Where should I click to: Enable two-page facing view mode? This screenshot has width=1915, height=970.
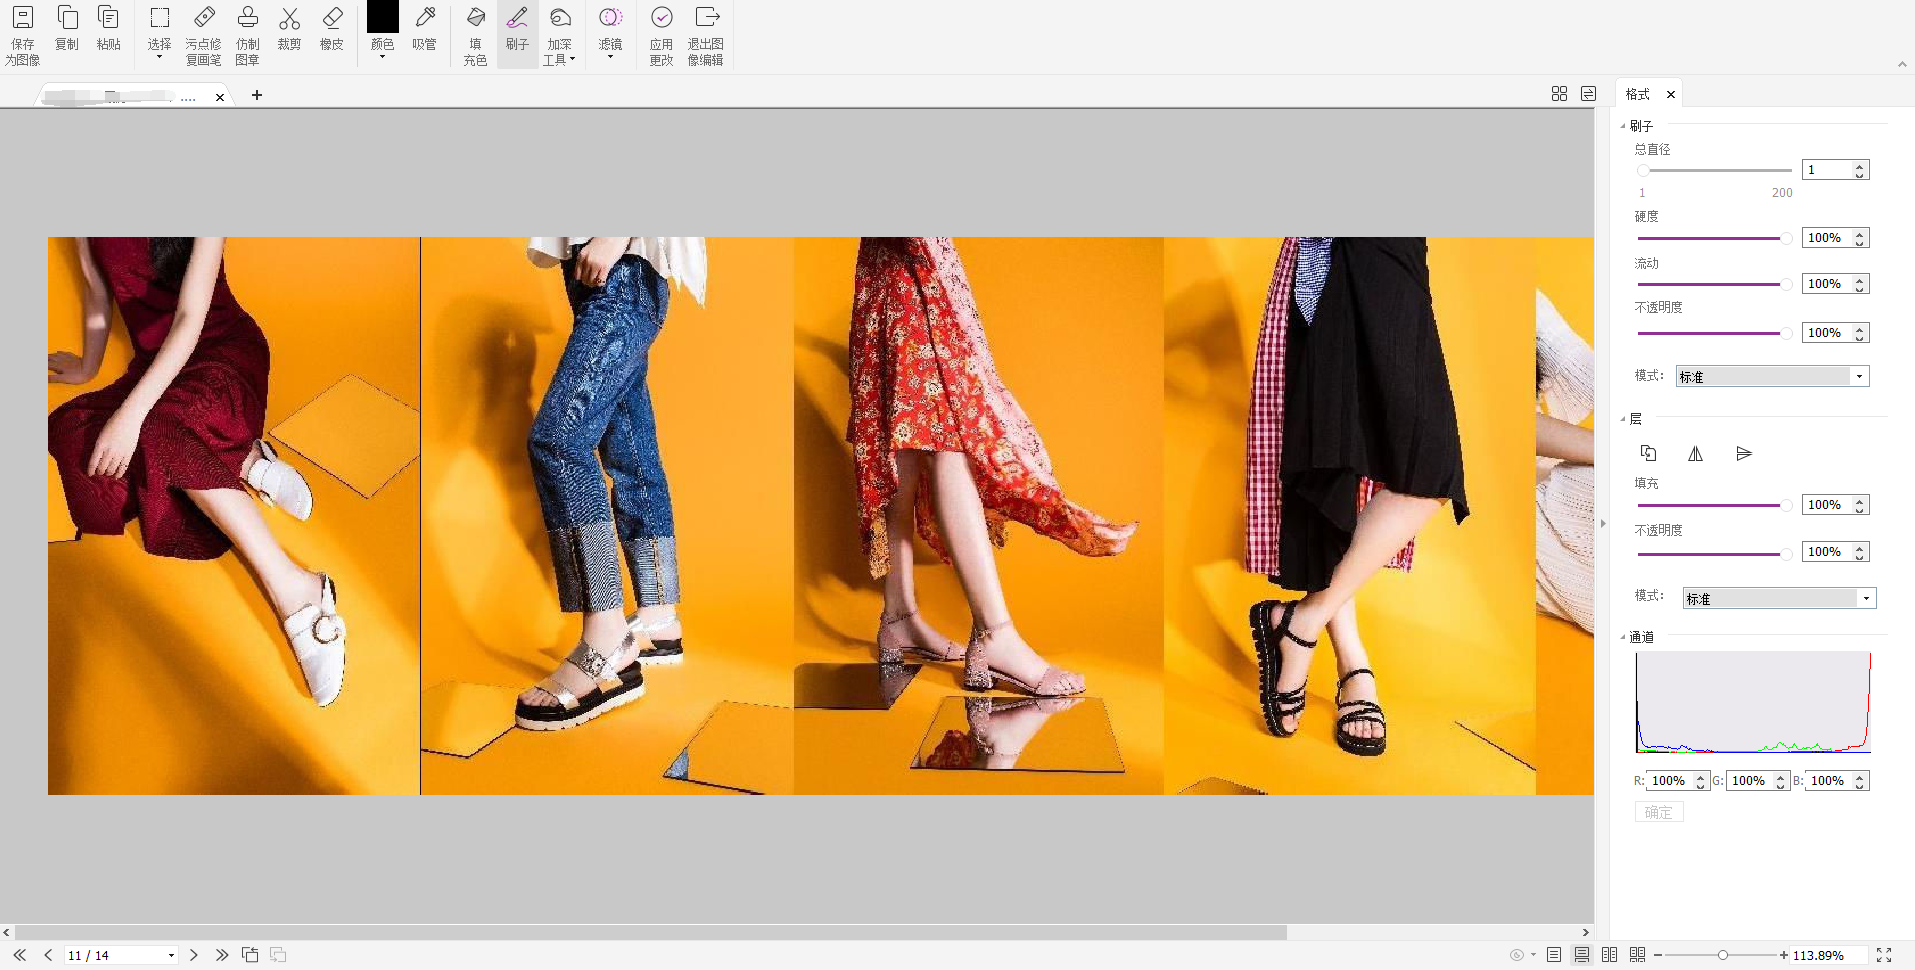1609,955
